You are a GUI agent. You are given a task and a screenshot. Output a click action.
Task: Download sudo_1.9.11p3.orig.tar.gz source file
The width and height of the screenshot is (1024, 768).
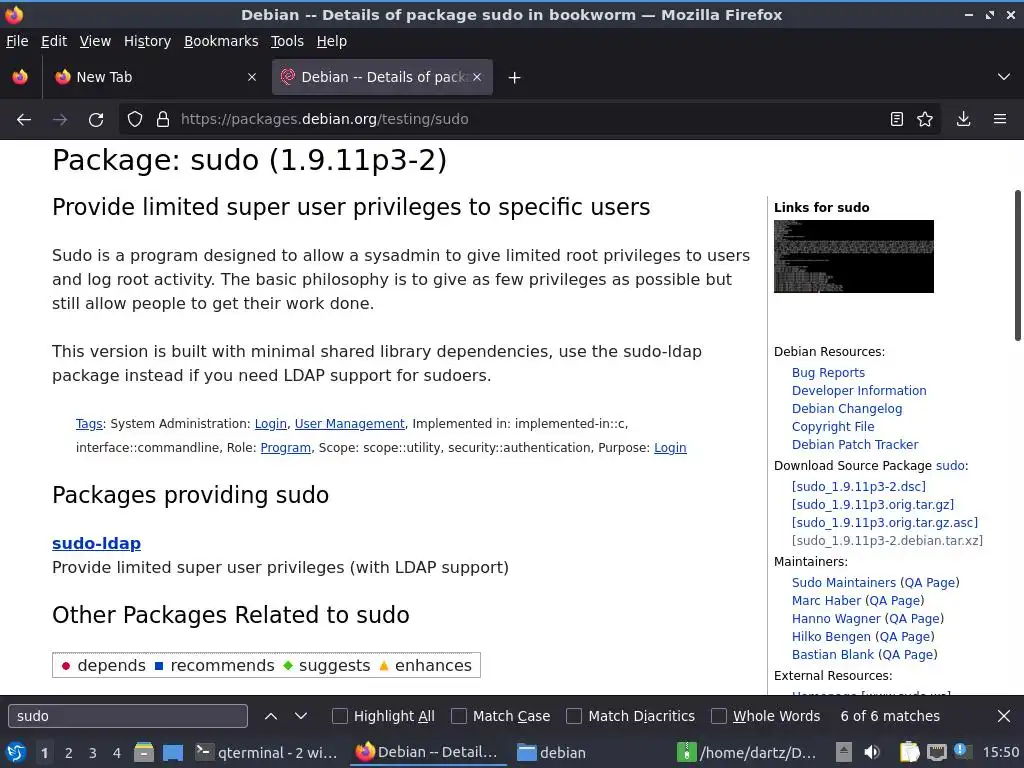tap(873, 505)
